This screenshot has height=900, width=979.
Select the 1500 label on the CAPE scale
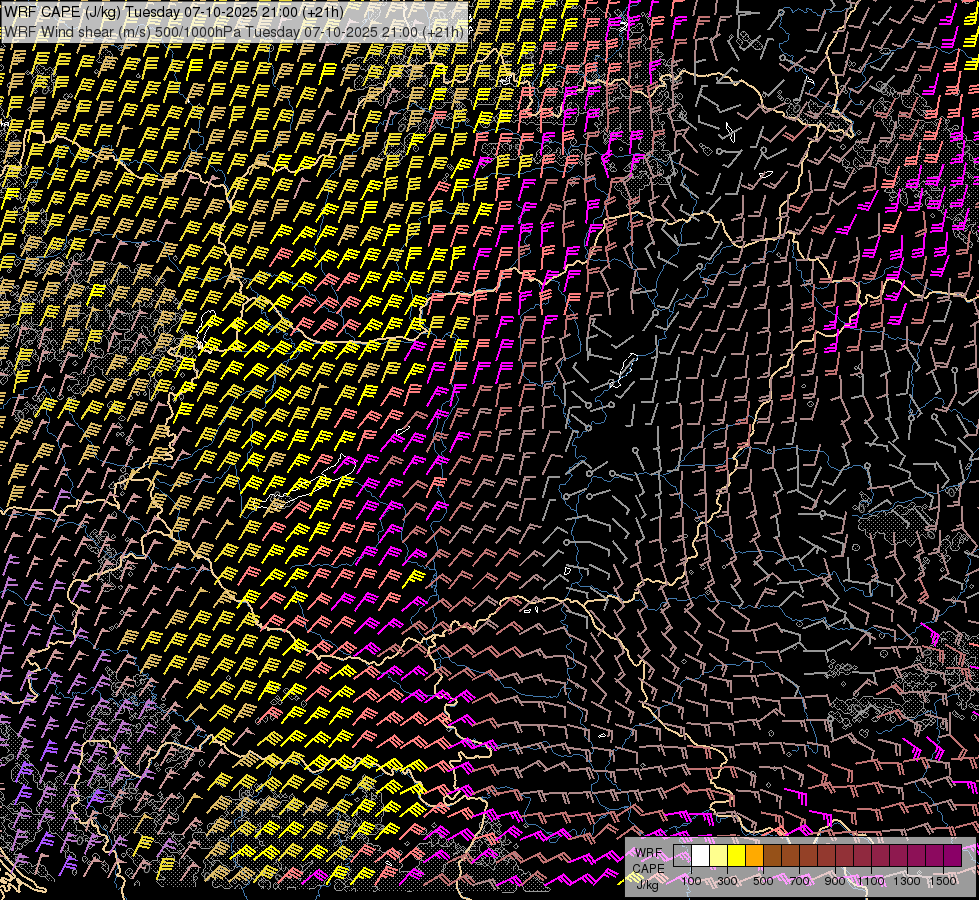click(943, 881)
